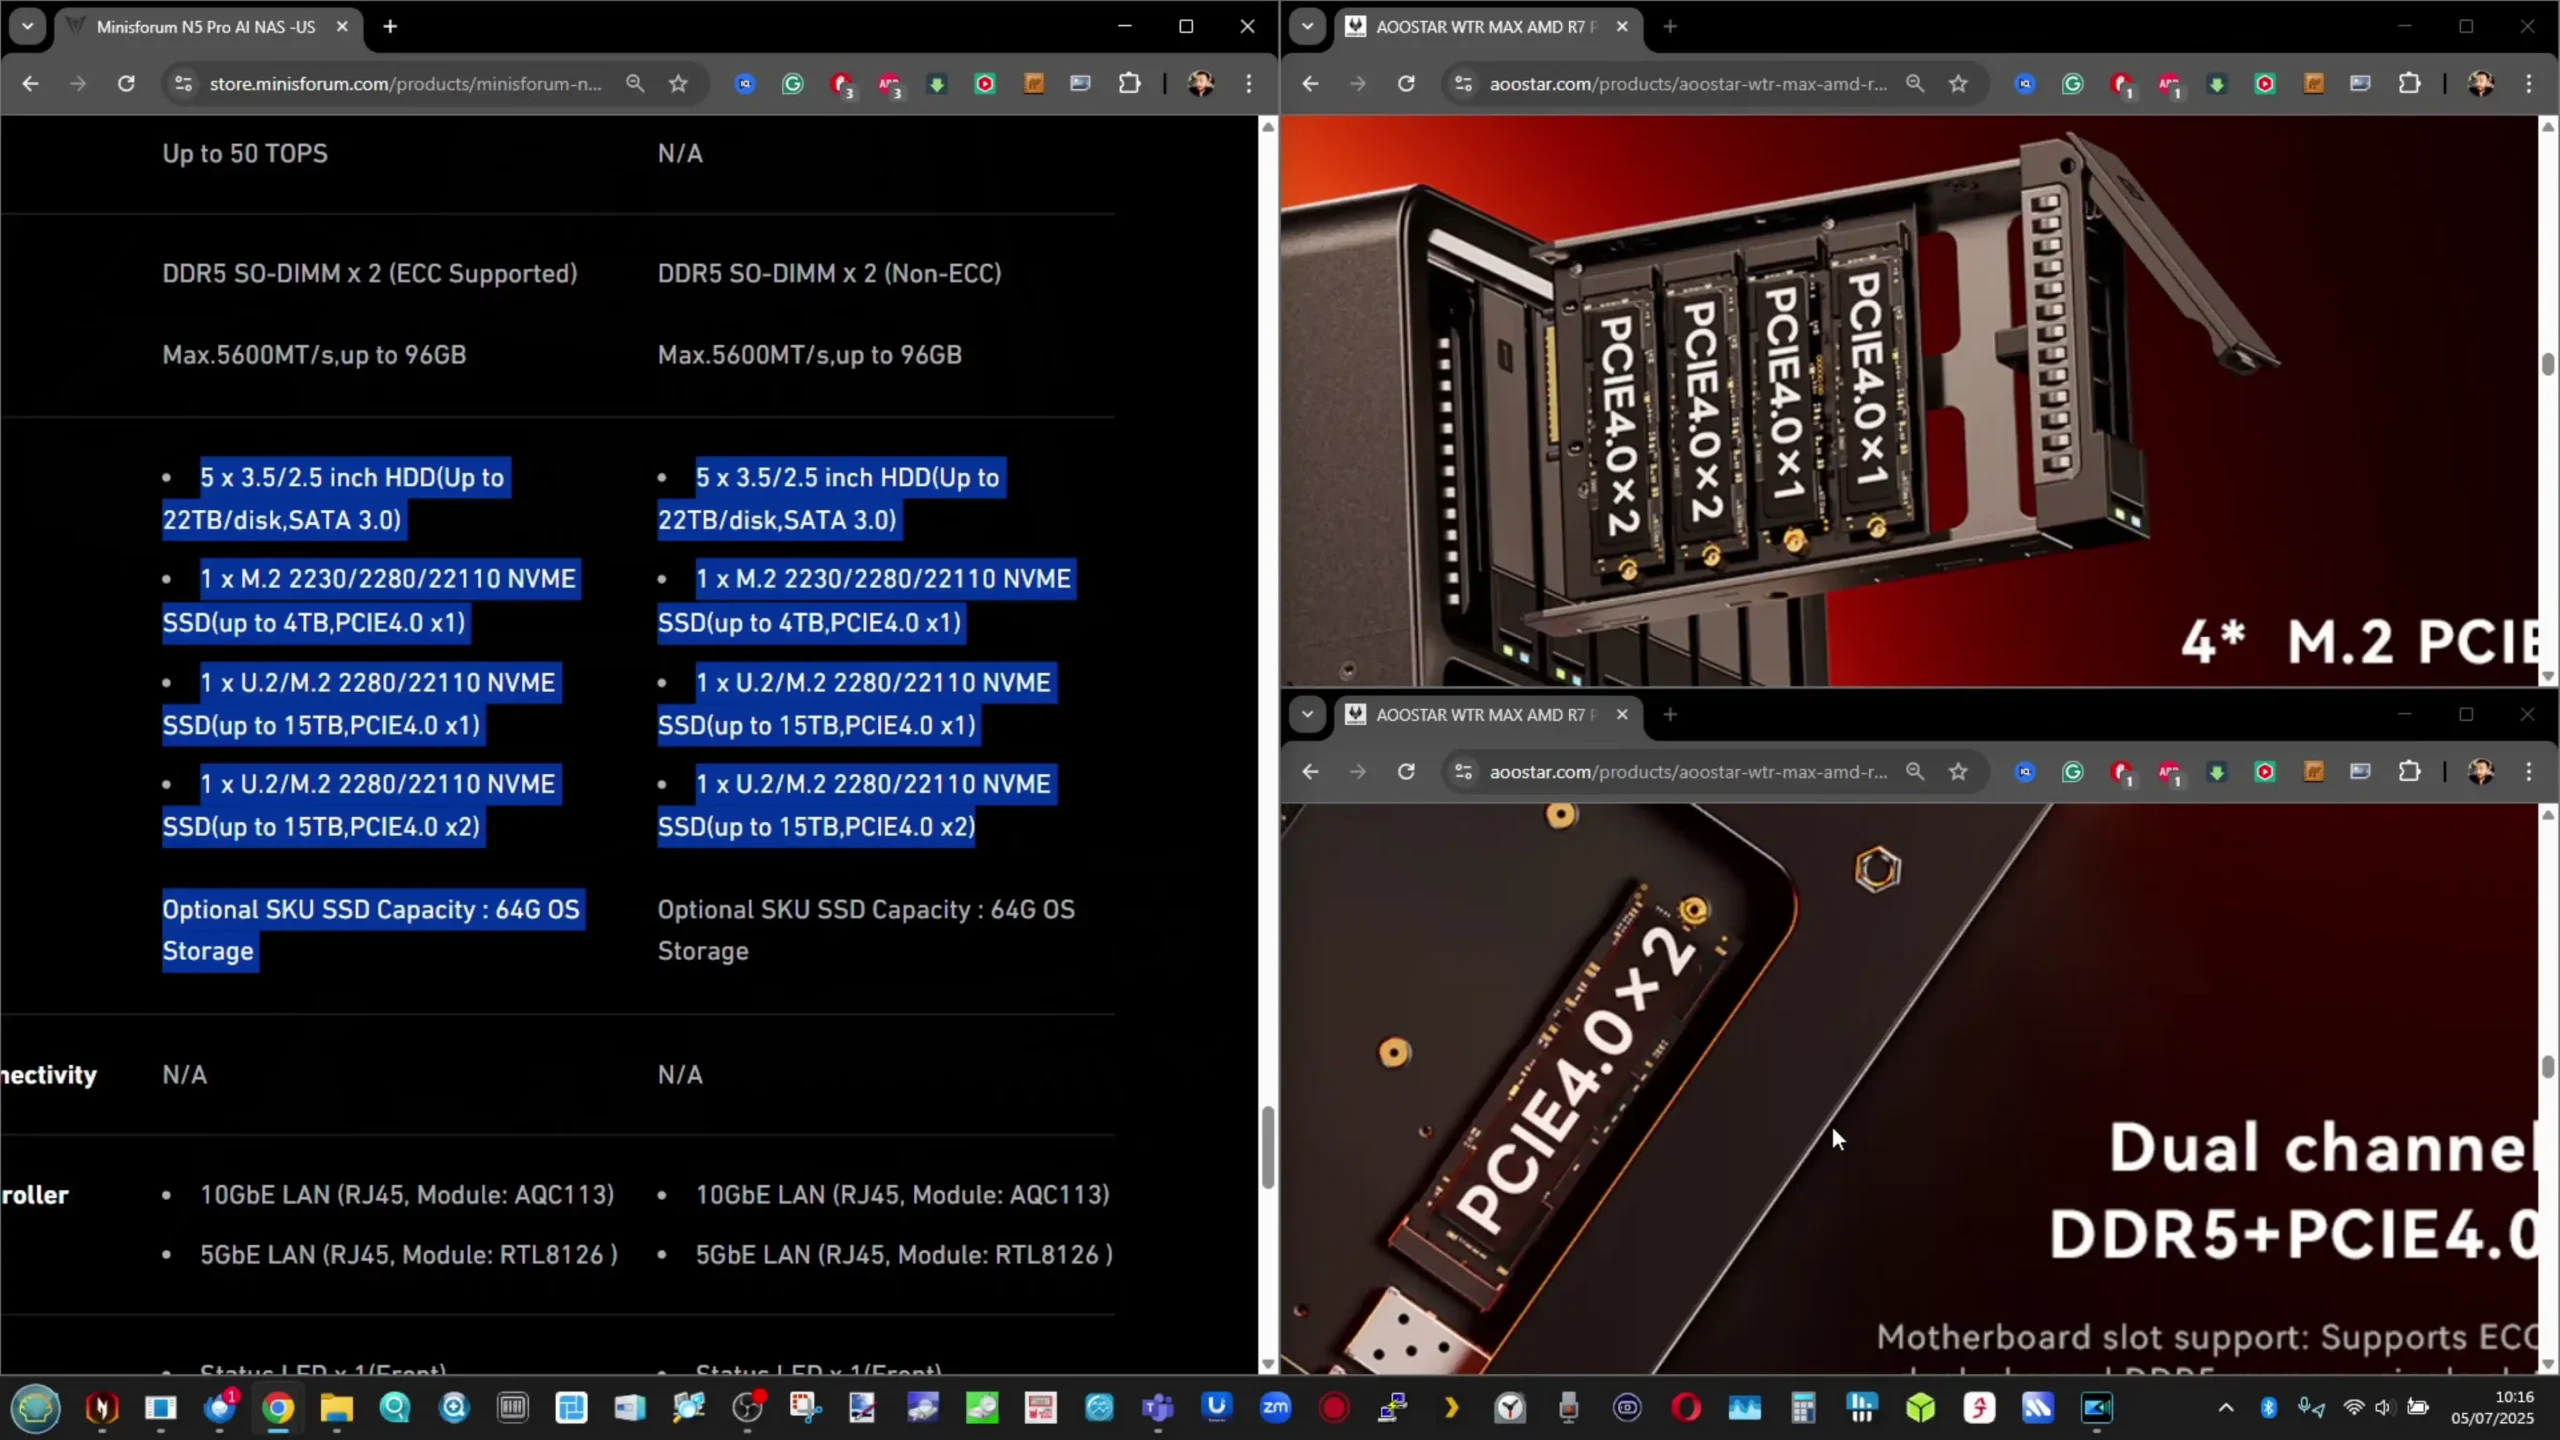The width and height of the screenshot is (2560, 1440).
Task: Open the clock showing 10:16 05/07/2025
Action: point(2494,1408)
